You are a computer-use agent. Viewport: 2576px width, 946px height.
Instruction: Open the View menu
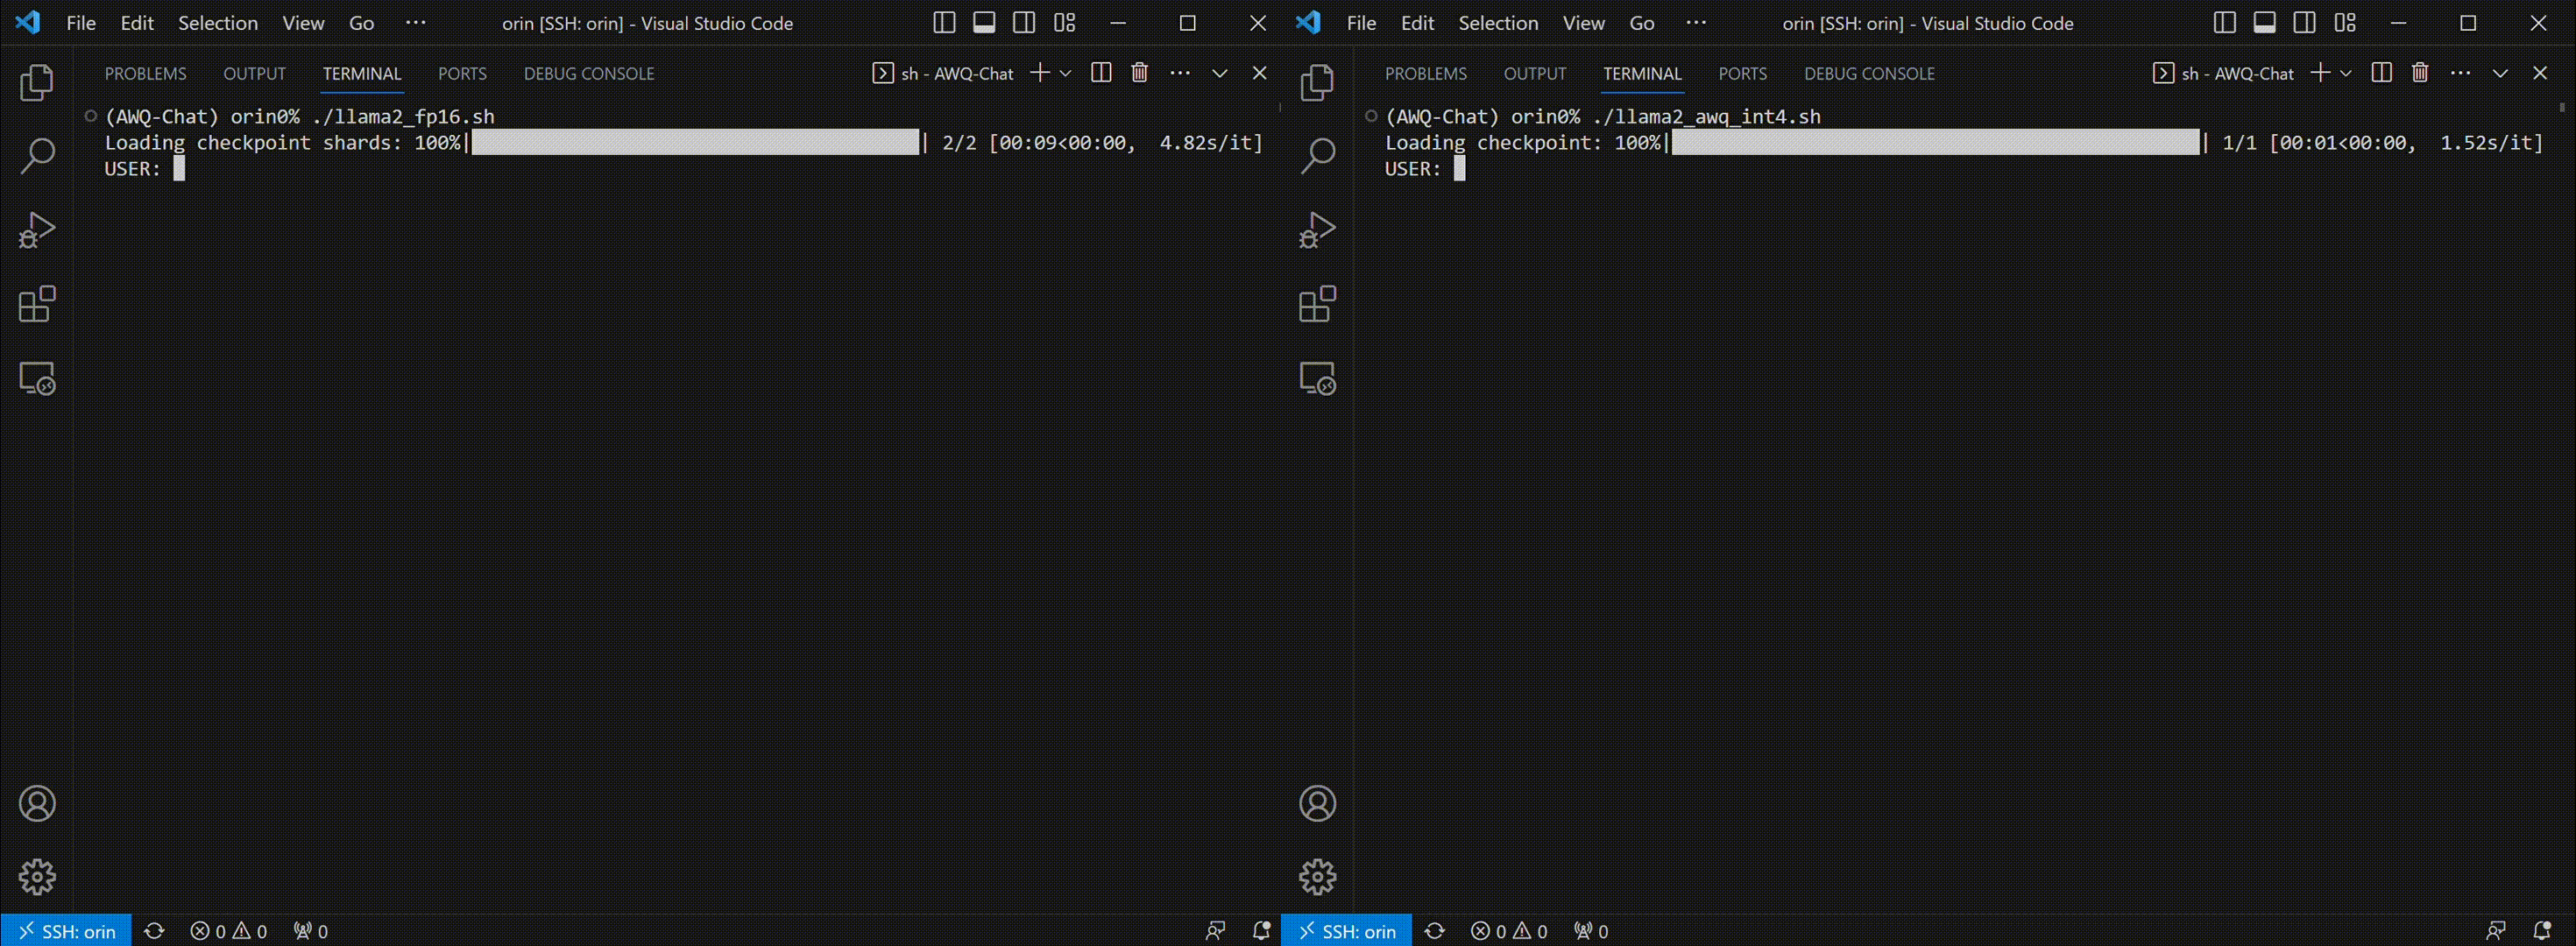click(x=302, y=23)
